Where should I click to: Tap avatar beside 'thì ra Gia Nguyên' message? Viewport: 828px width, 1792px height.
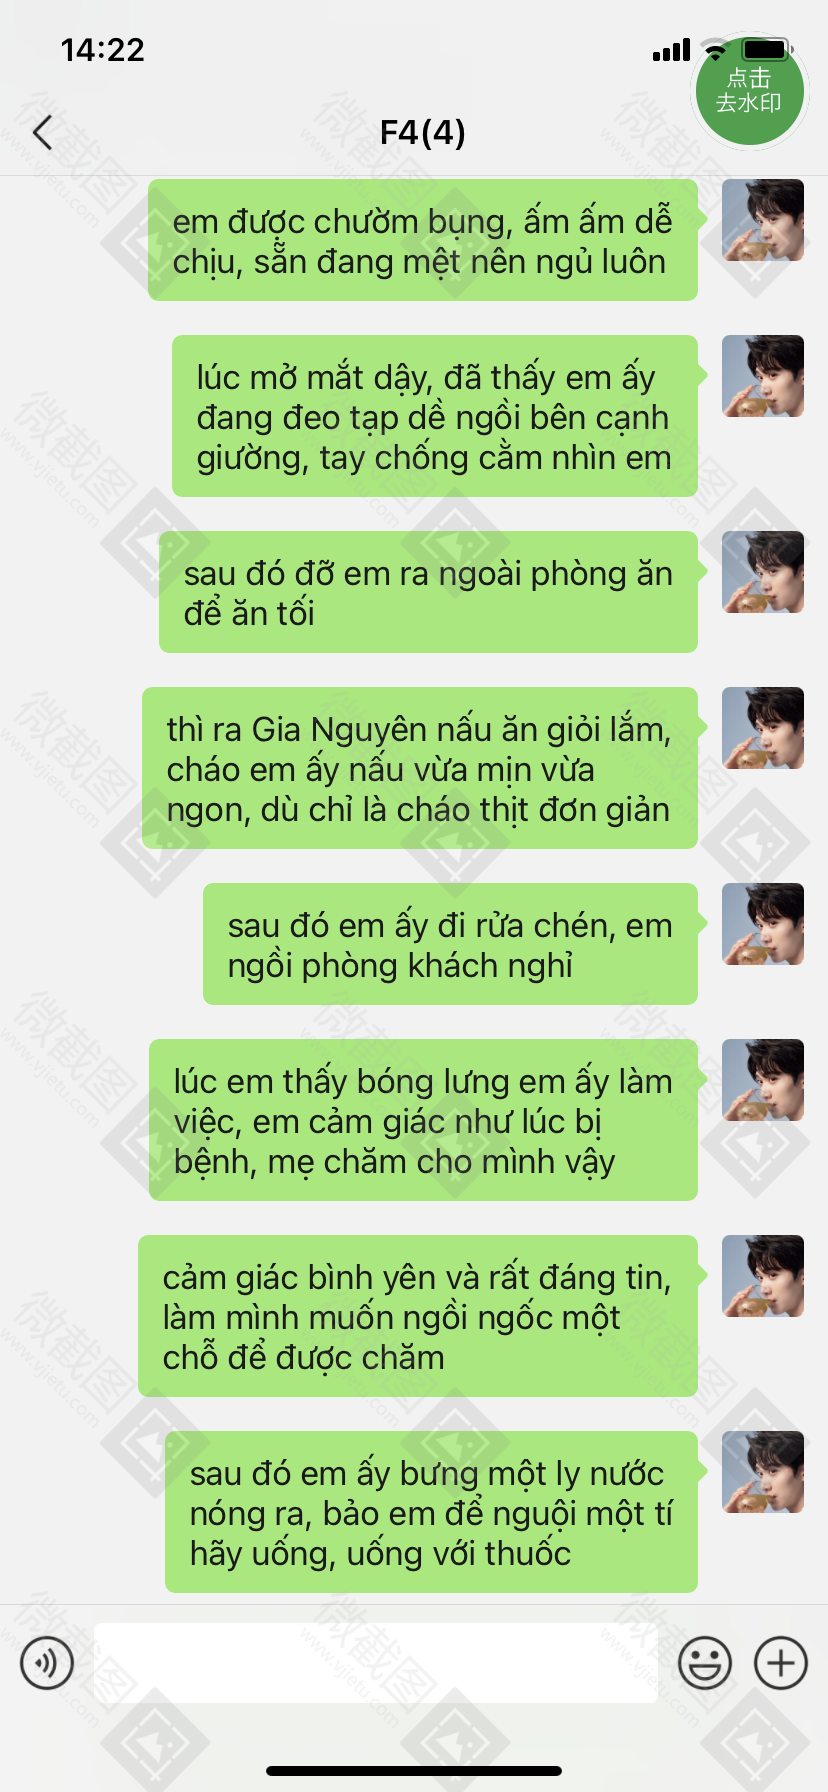point(763,728)
